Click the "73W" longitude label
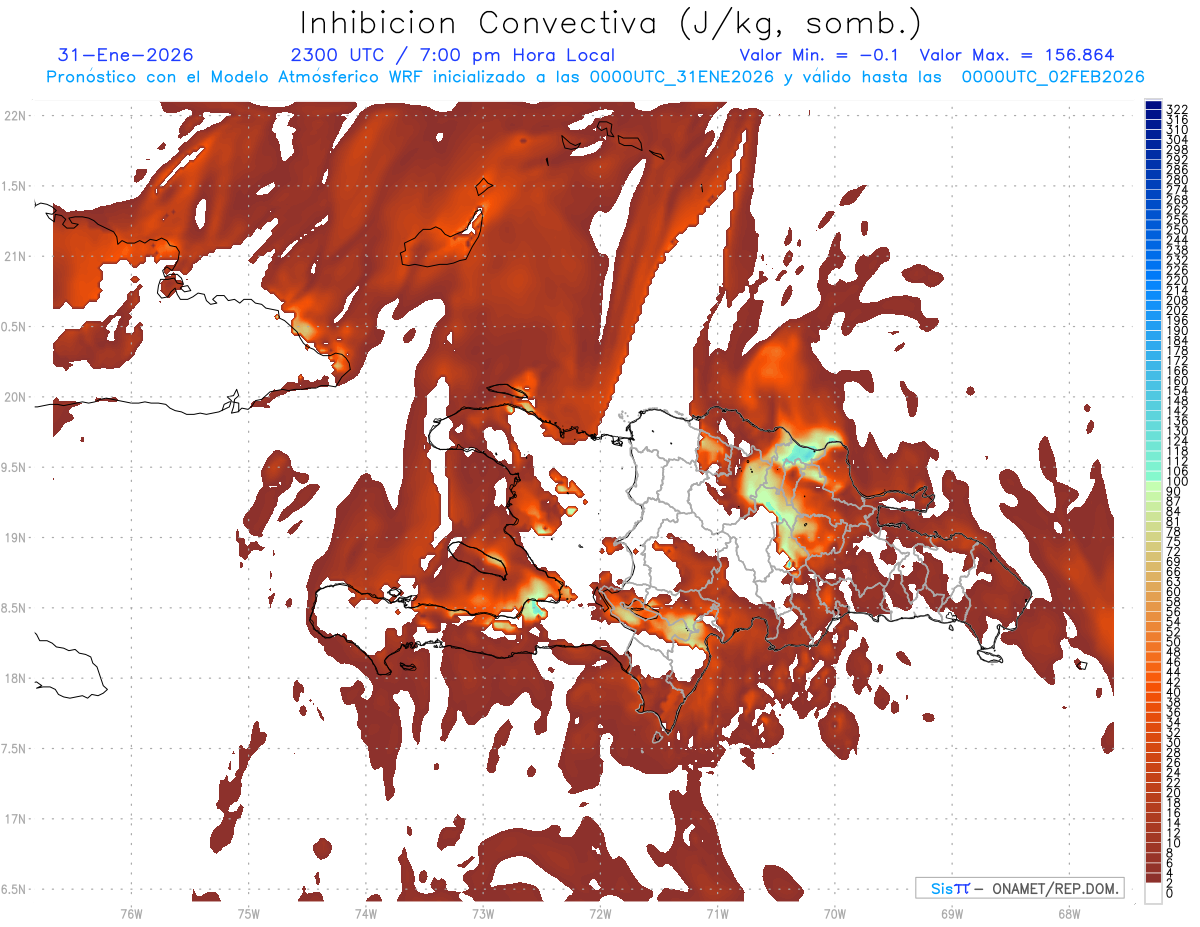Image resolution: width=1200 pixels, height=927 pixels. click(x=483, y=913)
